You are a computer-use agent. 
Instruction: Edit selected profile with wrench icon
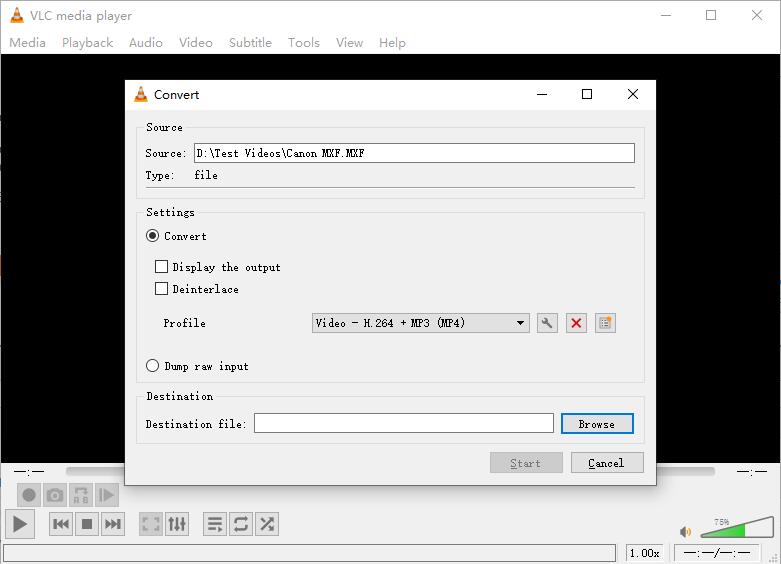pos(547,323)
